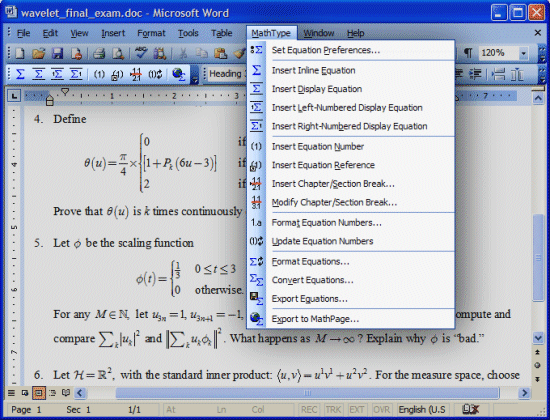550x420 pixels.
Task: Choose Insert Chapter/Section Break menu entry
Action: click(351, 184)
